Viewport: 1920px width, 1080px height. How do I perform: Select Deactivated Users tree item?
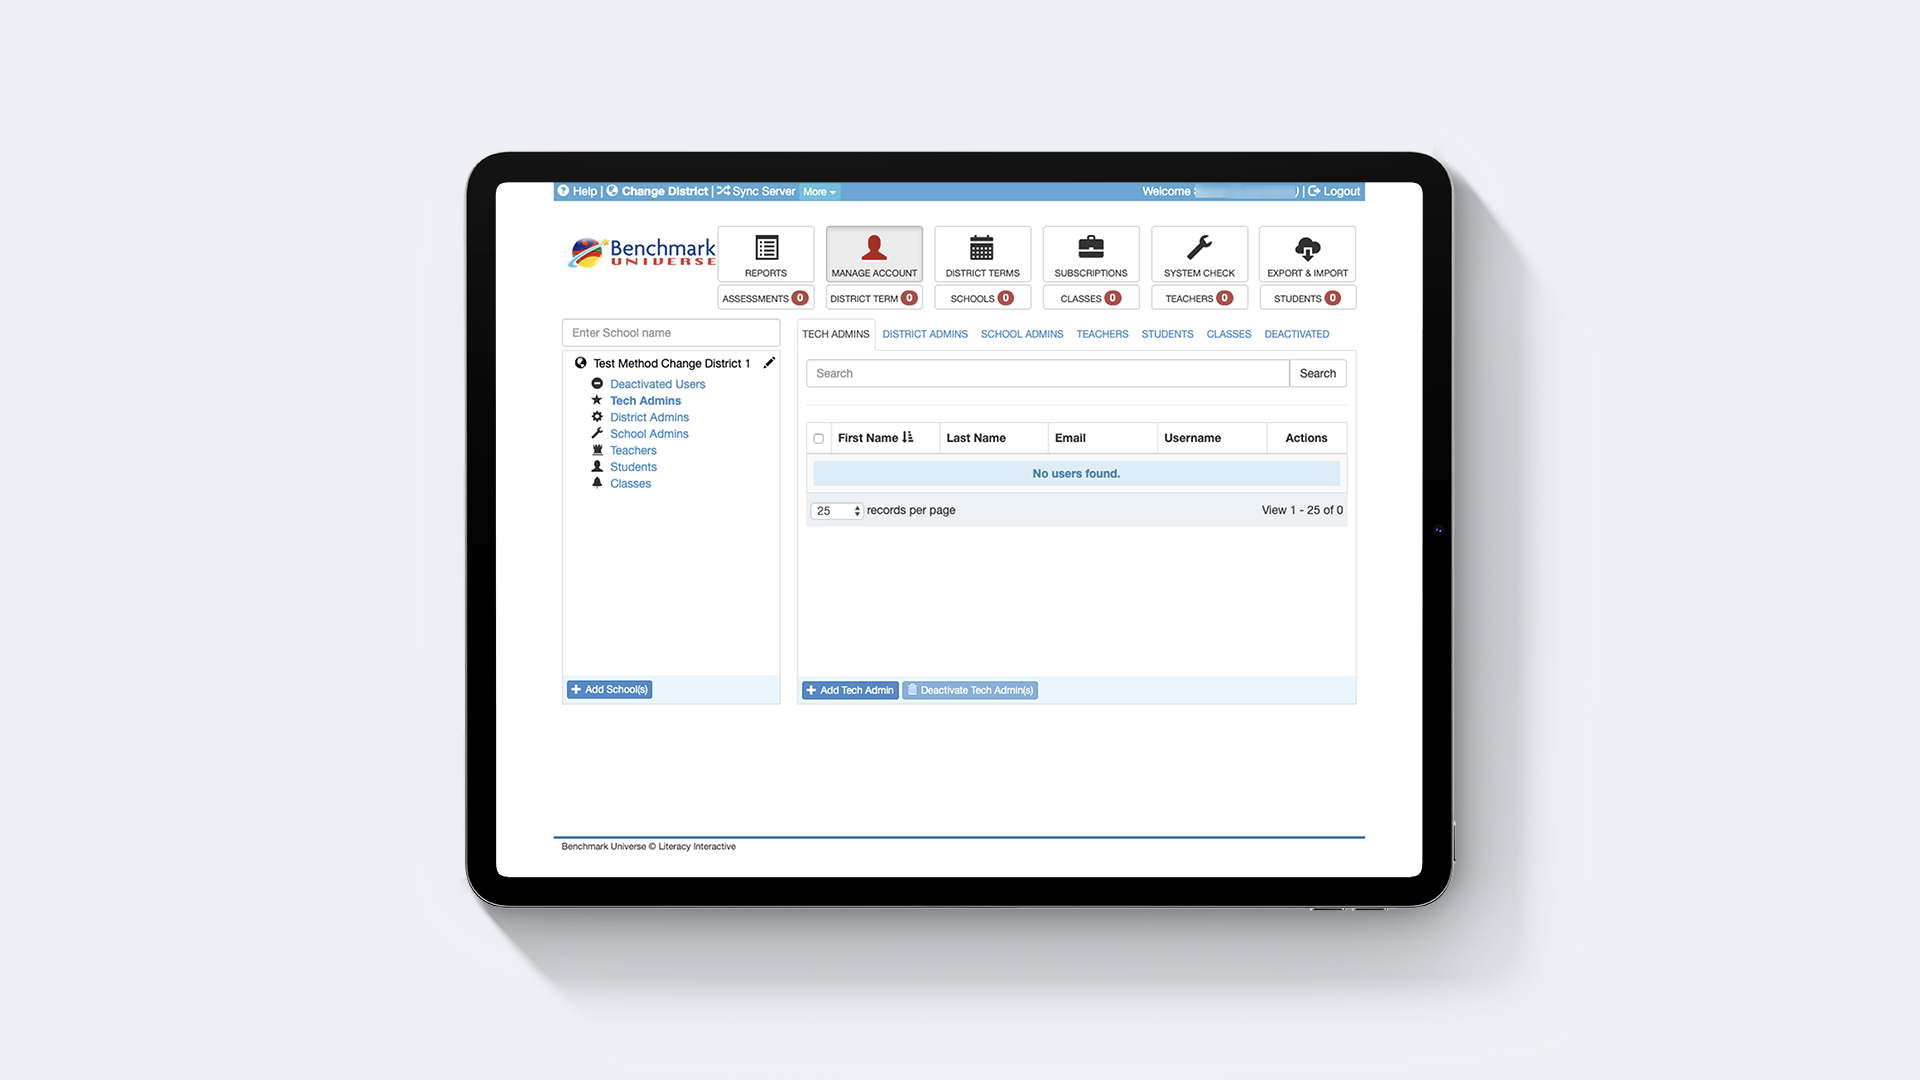click(655, 384)
